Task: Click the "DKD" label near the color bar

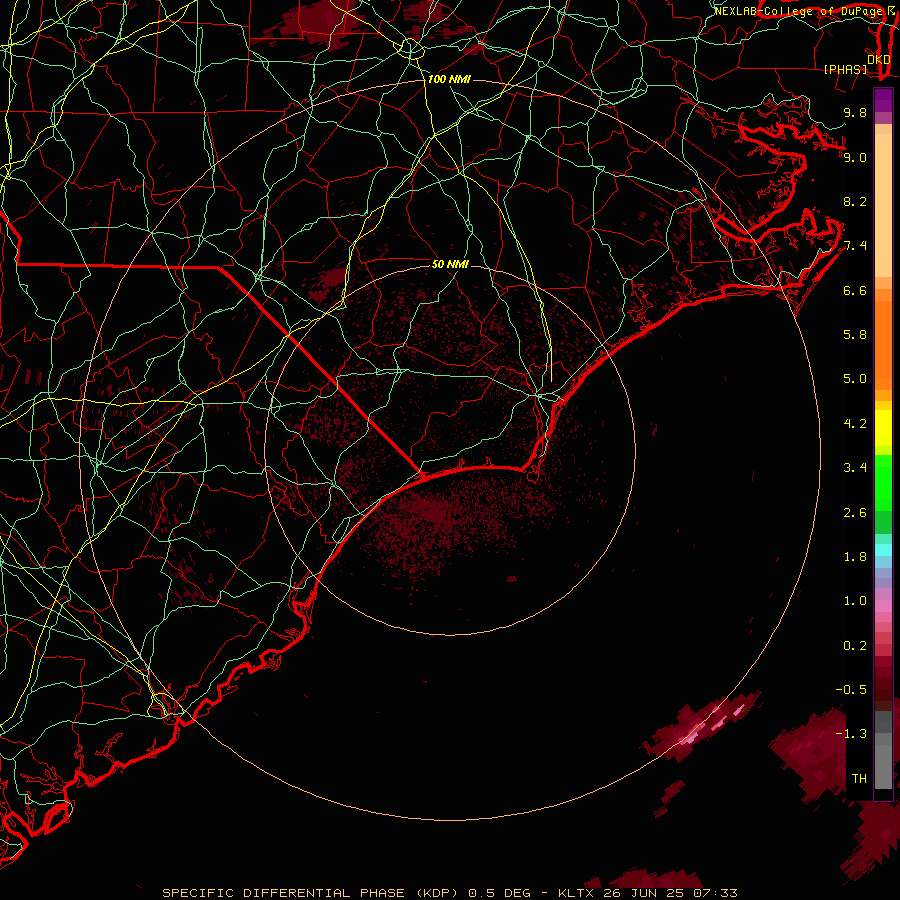Action: 879,59
